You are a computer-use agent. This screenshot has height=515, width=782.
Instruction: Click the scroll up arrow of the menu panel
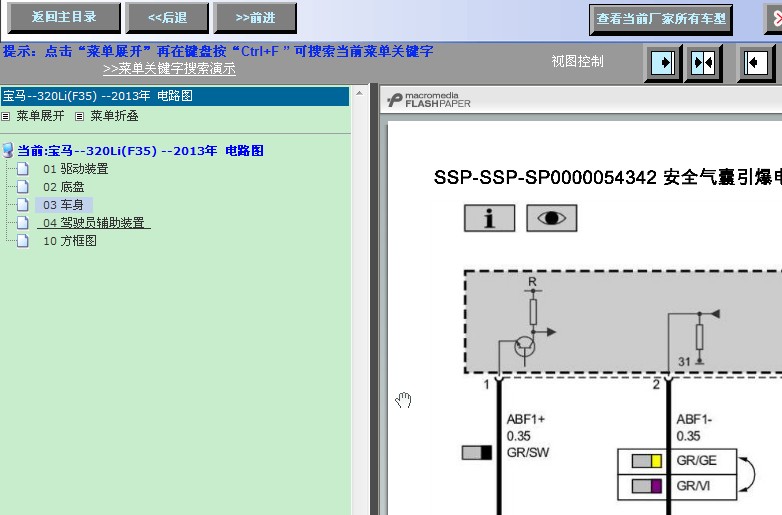(359, 93)
